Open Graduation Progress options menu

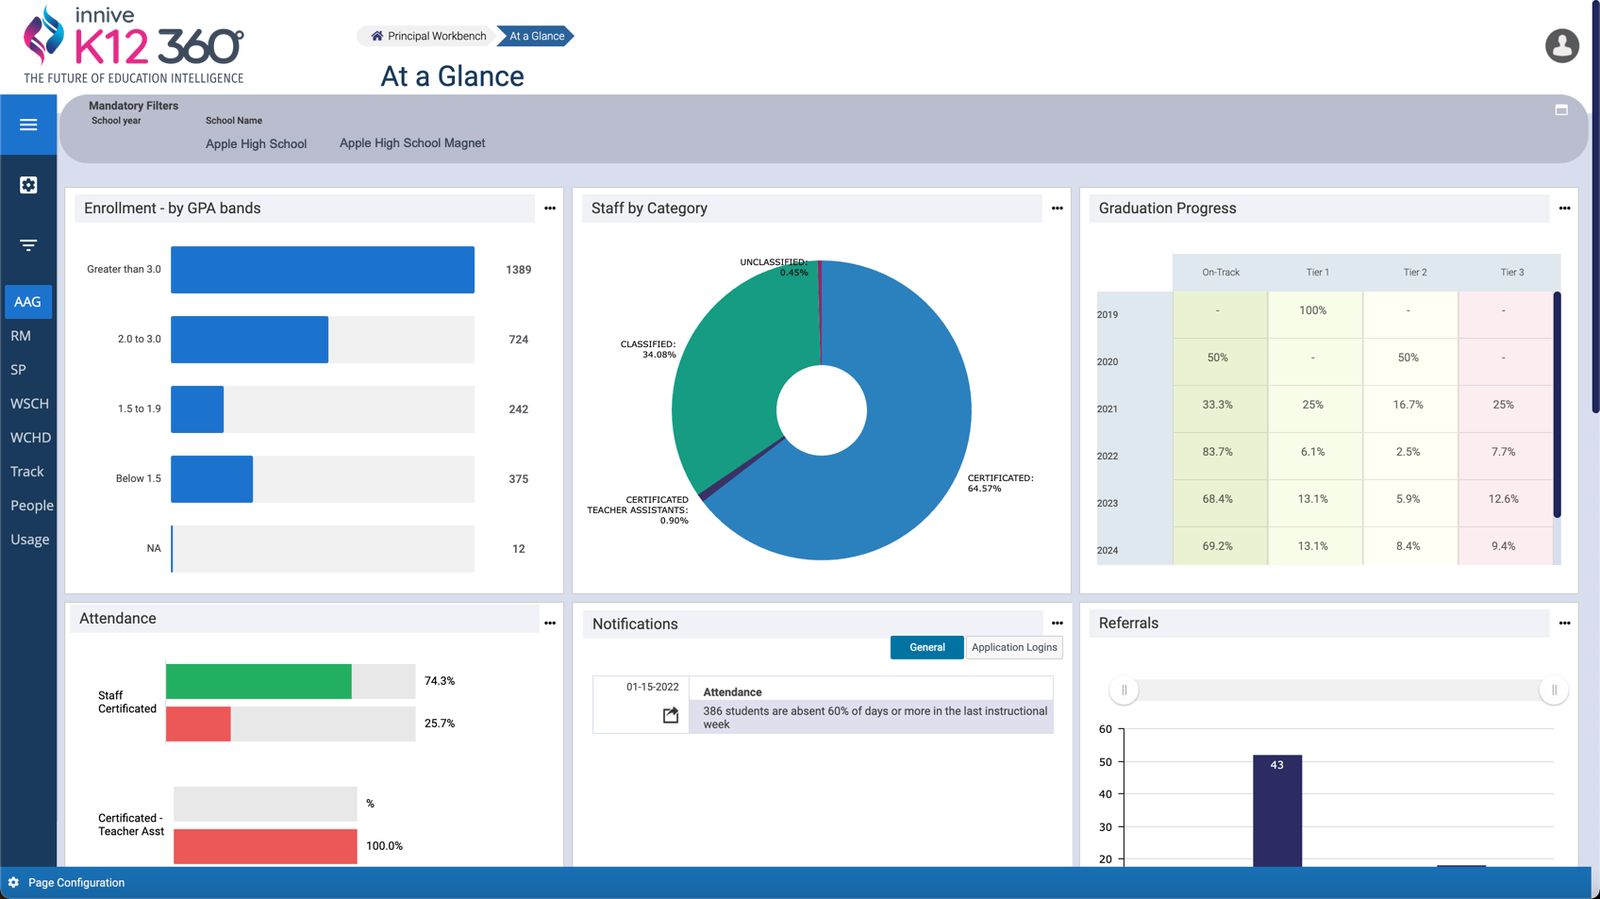[x=1564, y=208]
